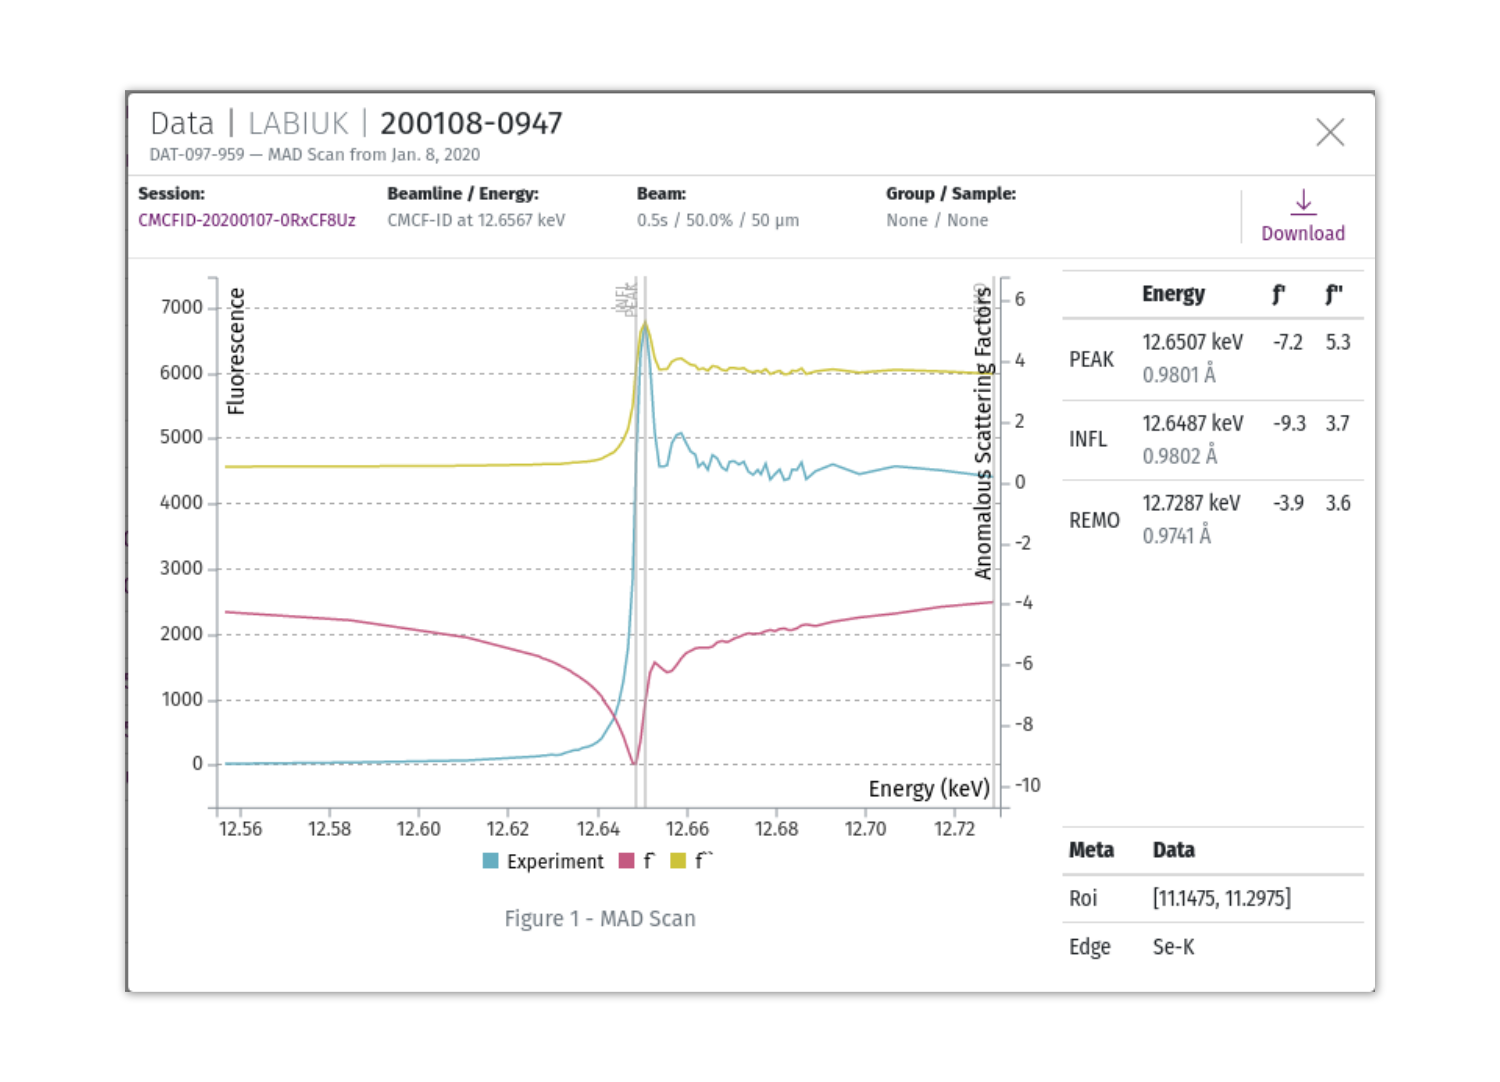1500x1082 pixels.
Task: Click subtitle DAT-097-959 MAD Scan text
Action: pos(315,155)
